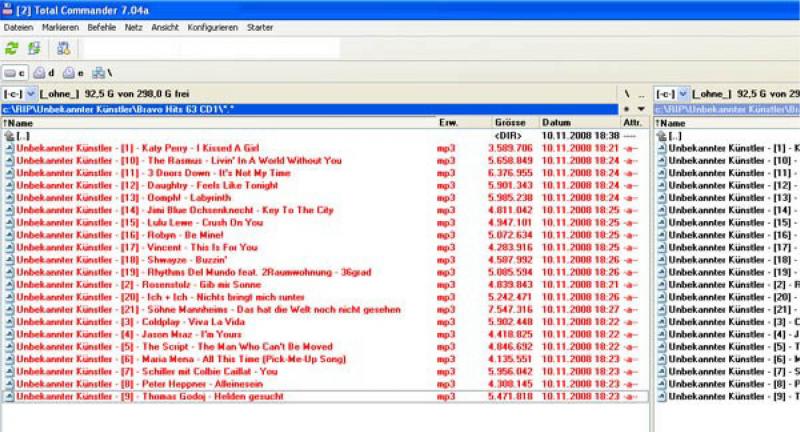Select The Script - The Man Who Can't Be Moved
The width and height of the screenshot is (800, 432).
326,347
